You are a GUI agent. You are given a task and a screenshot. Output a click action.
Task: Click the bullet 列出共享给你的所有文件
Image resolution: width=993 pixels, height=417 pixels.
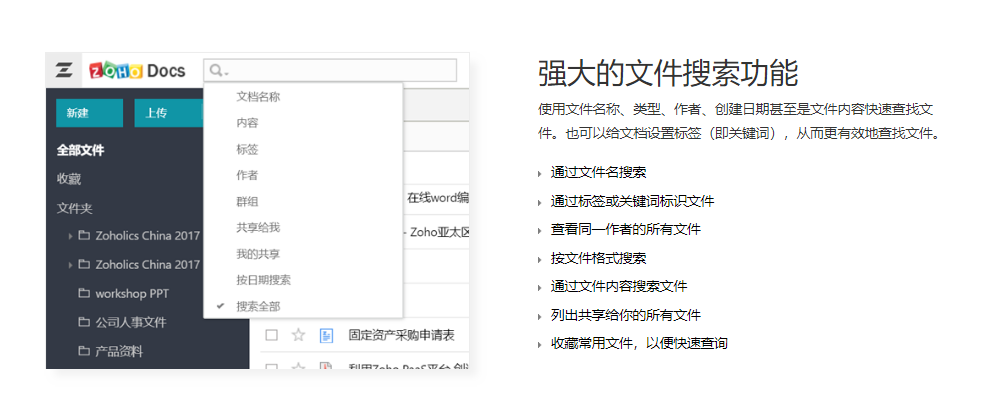(626, 316)
